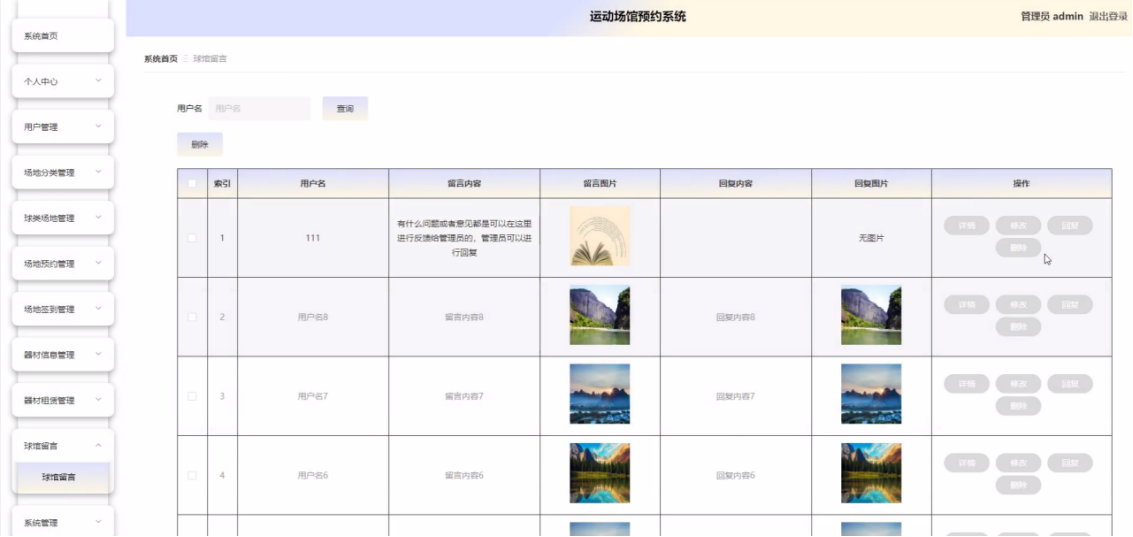This screenshot has height=537, width=1133.
Task: Expand the 场地分类管理 menu
Action: (x=63, y=173)
